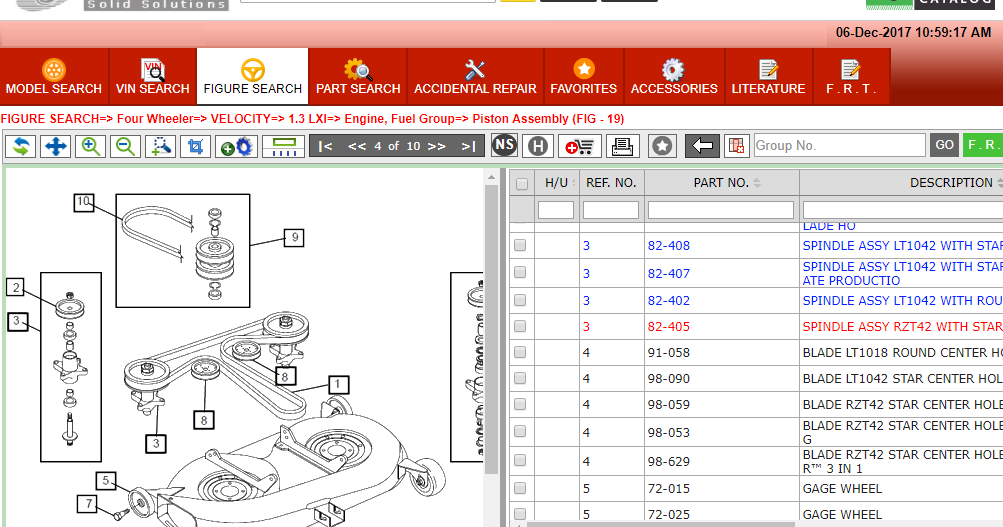The width and height of the screenshot is (1003, 527).
Task: Open the Accidental Repair section
Action: tap(475, 77)
